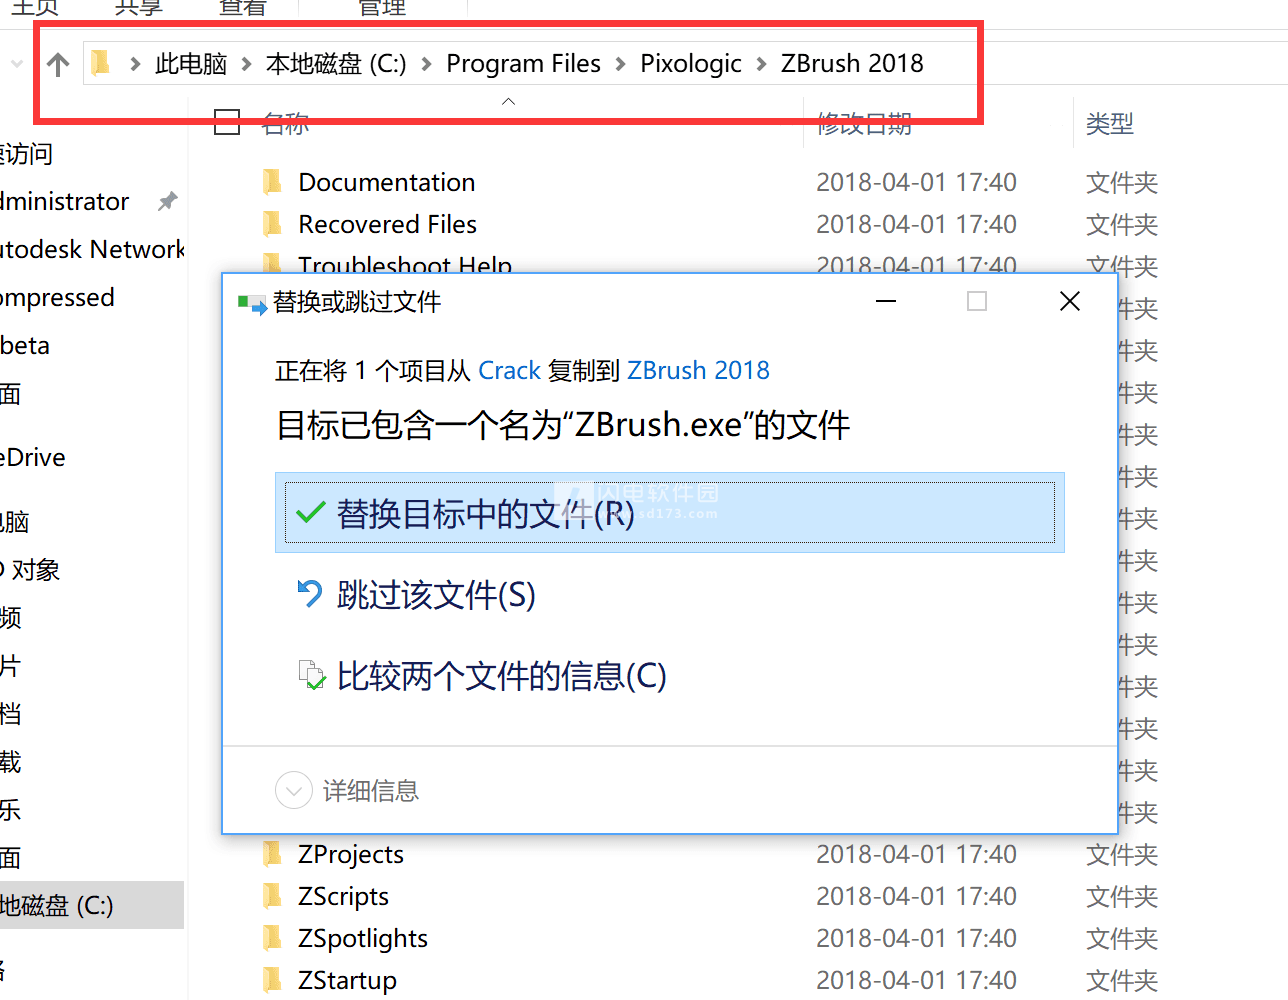The height and width of the screenshot is (1000, 1288).
Task: Click ZBrush 2018 breadcrumb segment
Action: 852,64
